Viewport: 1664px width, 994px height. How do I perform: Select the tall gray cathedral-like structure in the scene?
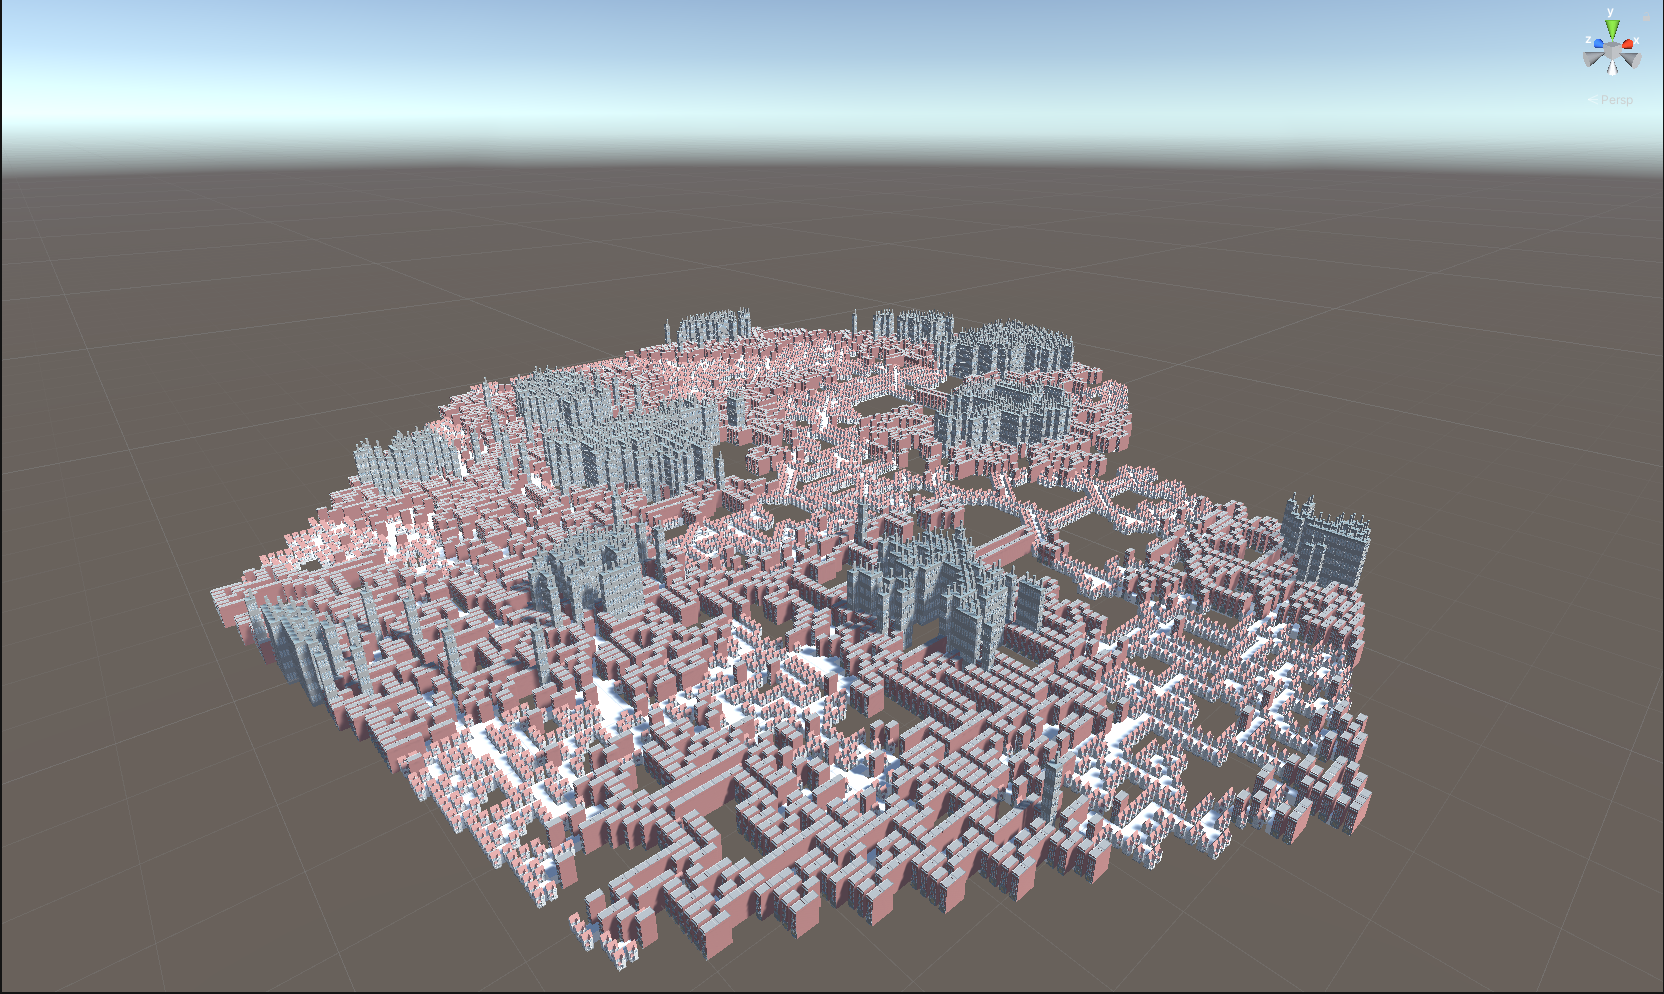pos(930,580)
